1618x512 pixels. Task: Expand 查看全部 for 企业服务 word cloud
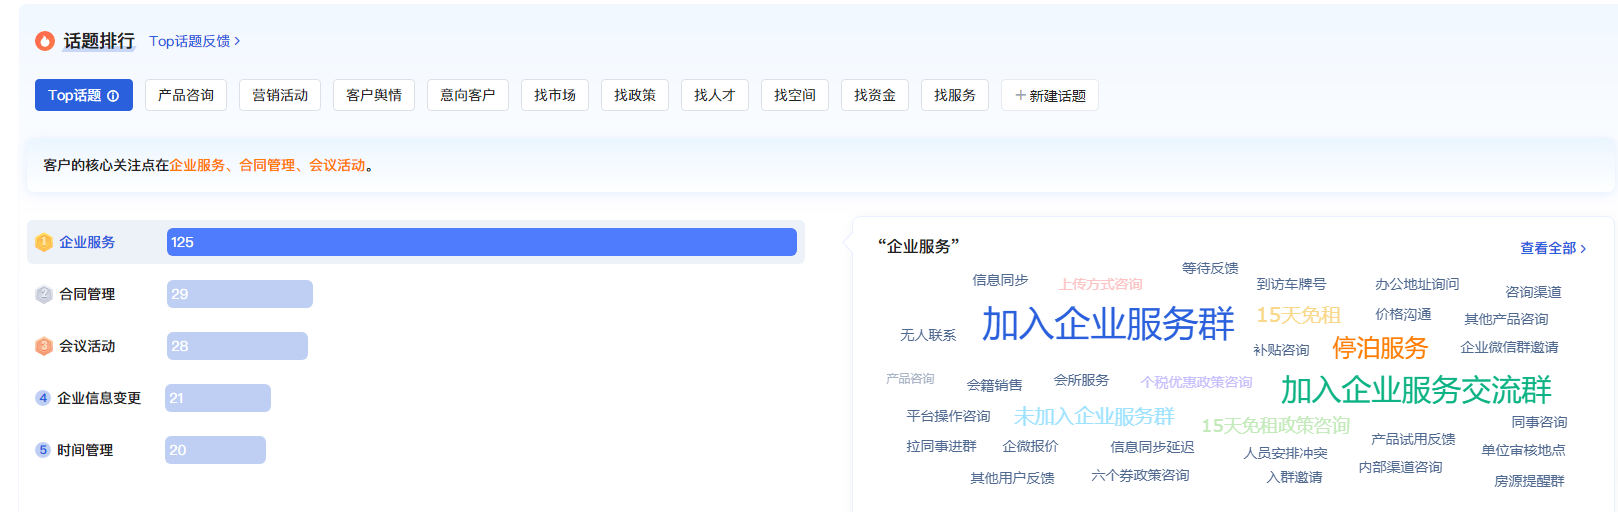pyautogui.click(x=1552, y=248)
